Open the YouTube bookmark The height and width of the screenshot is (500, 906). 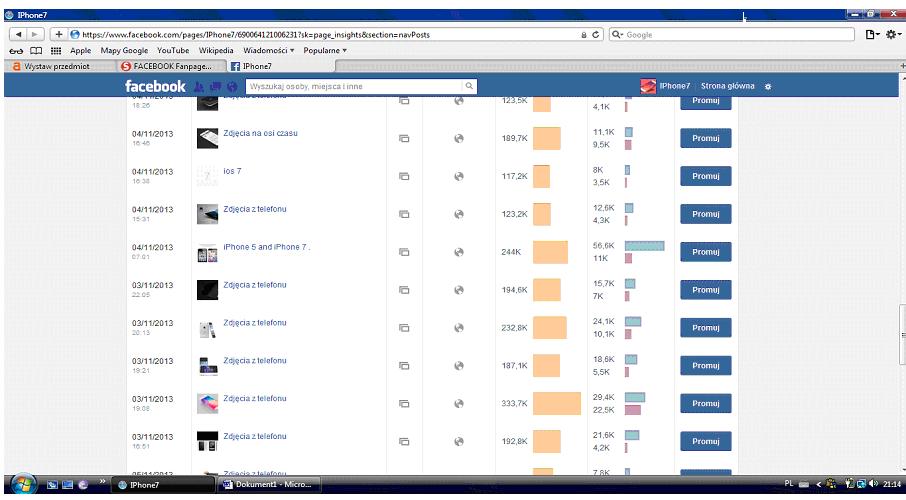(x=173, y=51)
